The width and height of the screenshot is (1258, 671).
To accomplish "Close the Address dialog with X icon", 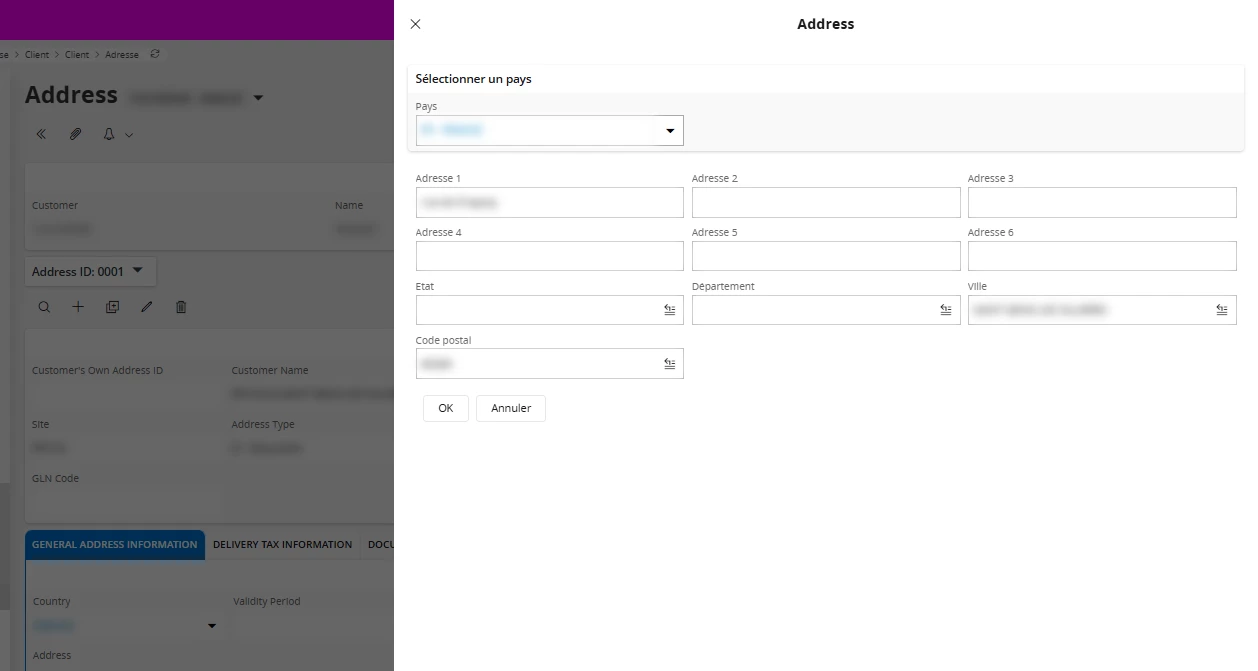I will [x=416, y=24].
